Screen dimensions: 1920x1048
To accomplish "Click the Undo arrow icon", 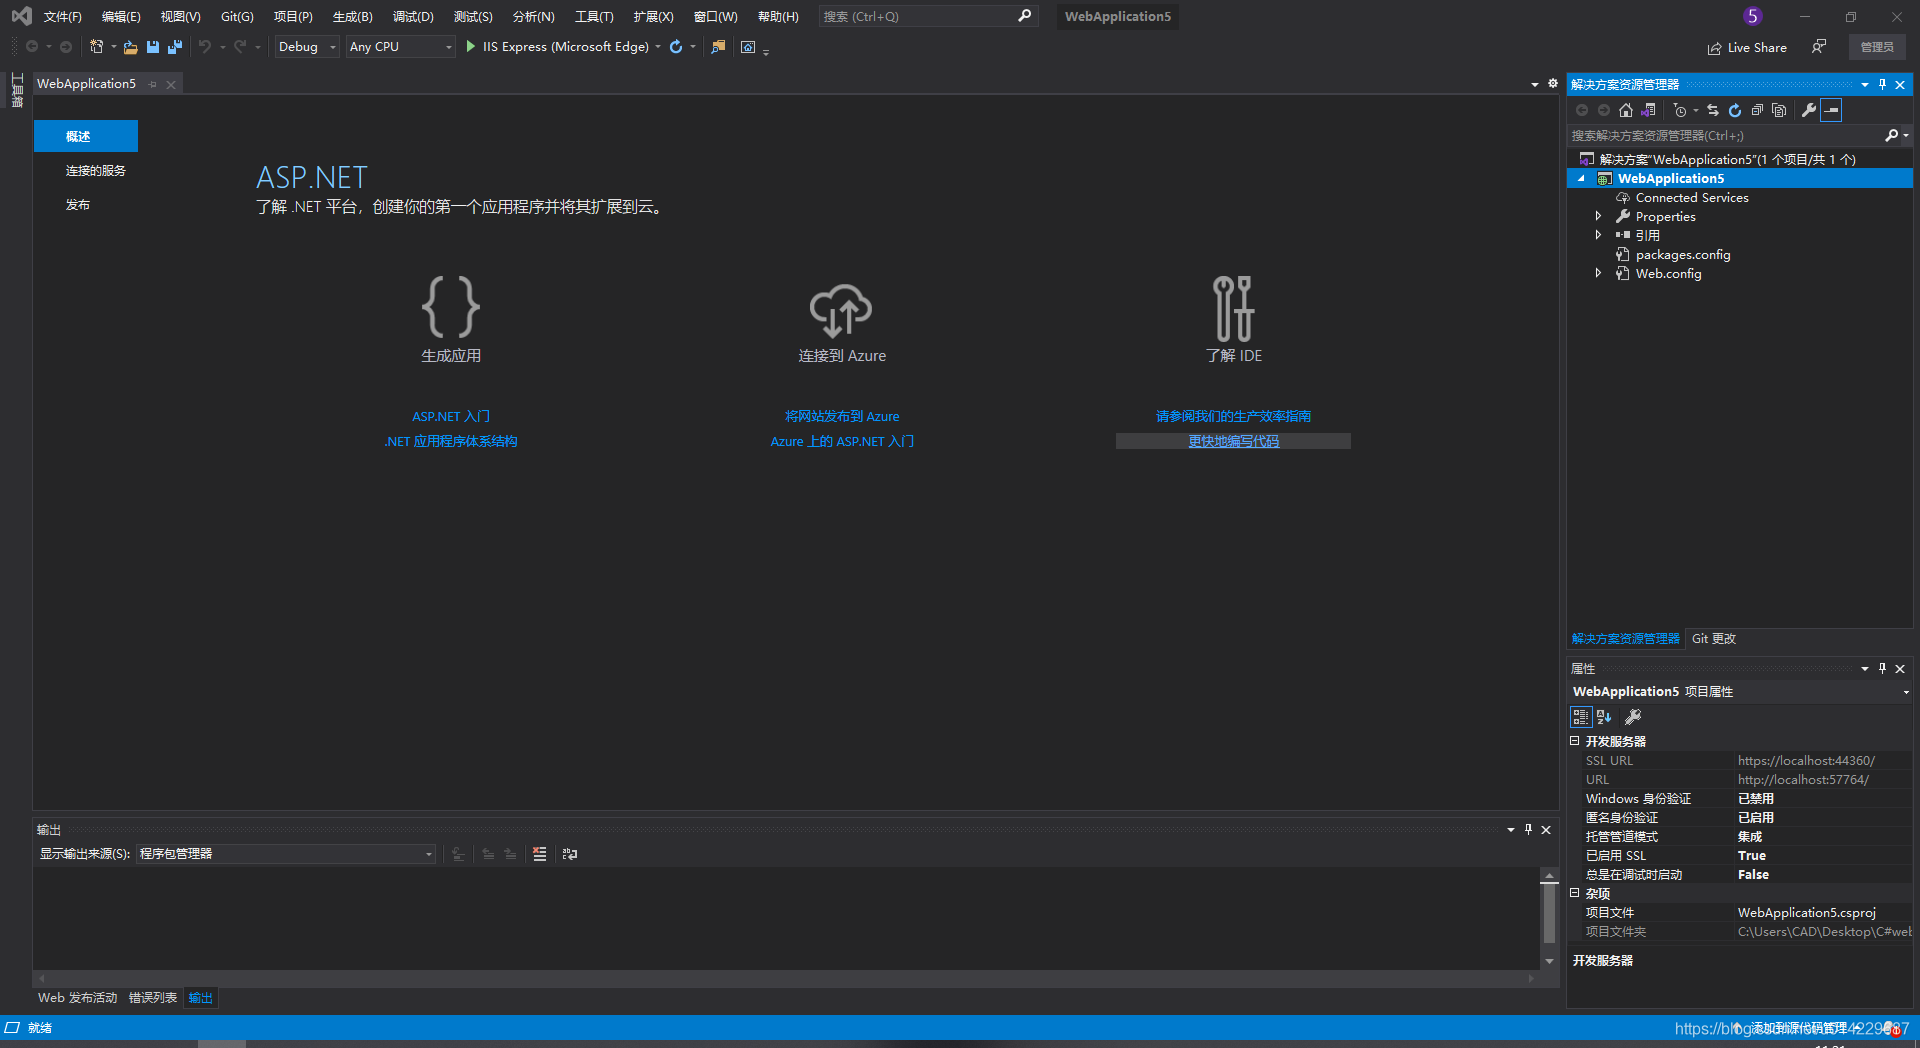I will point(205,47).
